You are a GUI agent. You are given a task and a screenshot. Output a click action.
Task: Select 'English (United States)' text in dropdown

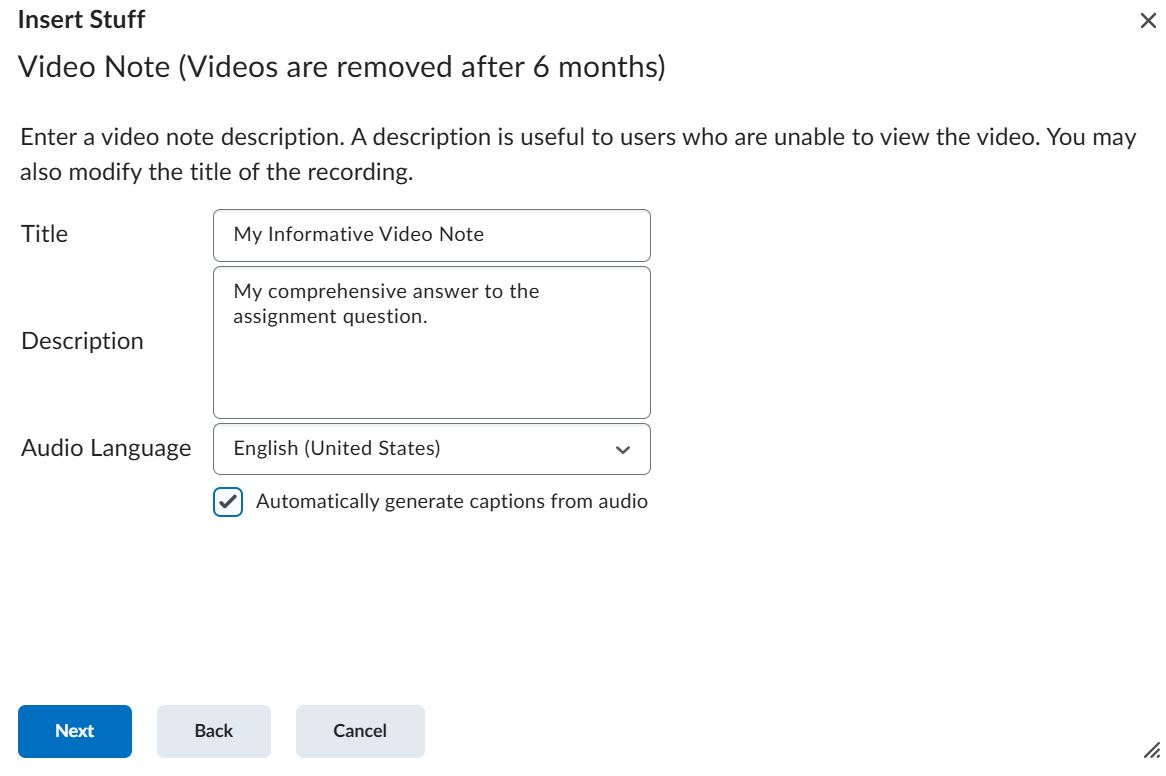[337, 449]
